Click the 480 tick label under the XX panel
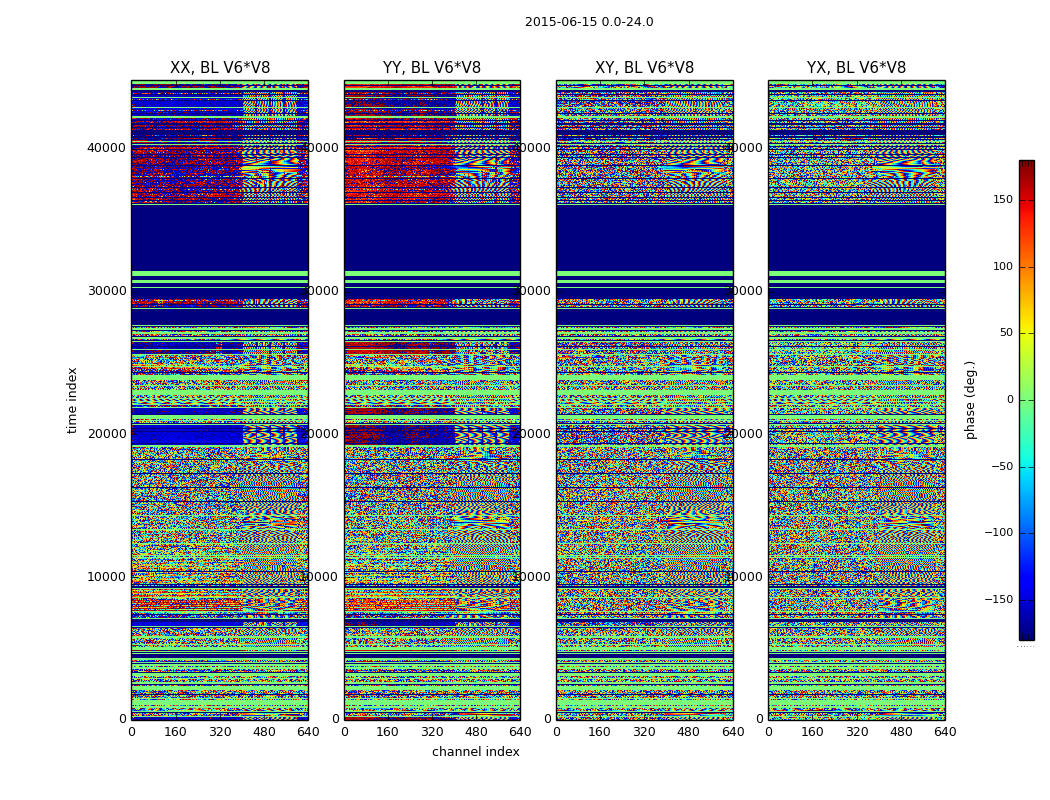Screen dimensions: 1050x800 tap(264, 732)
